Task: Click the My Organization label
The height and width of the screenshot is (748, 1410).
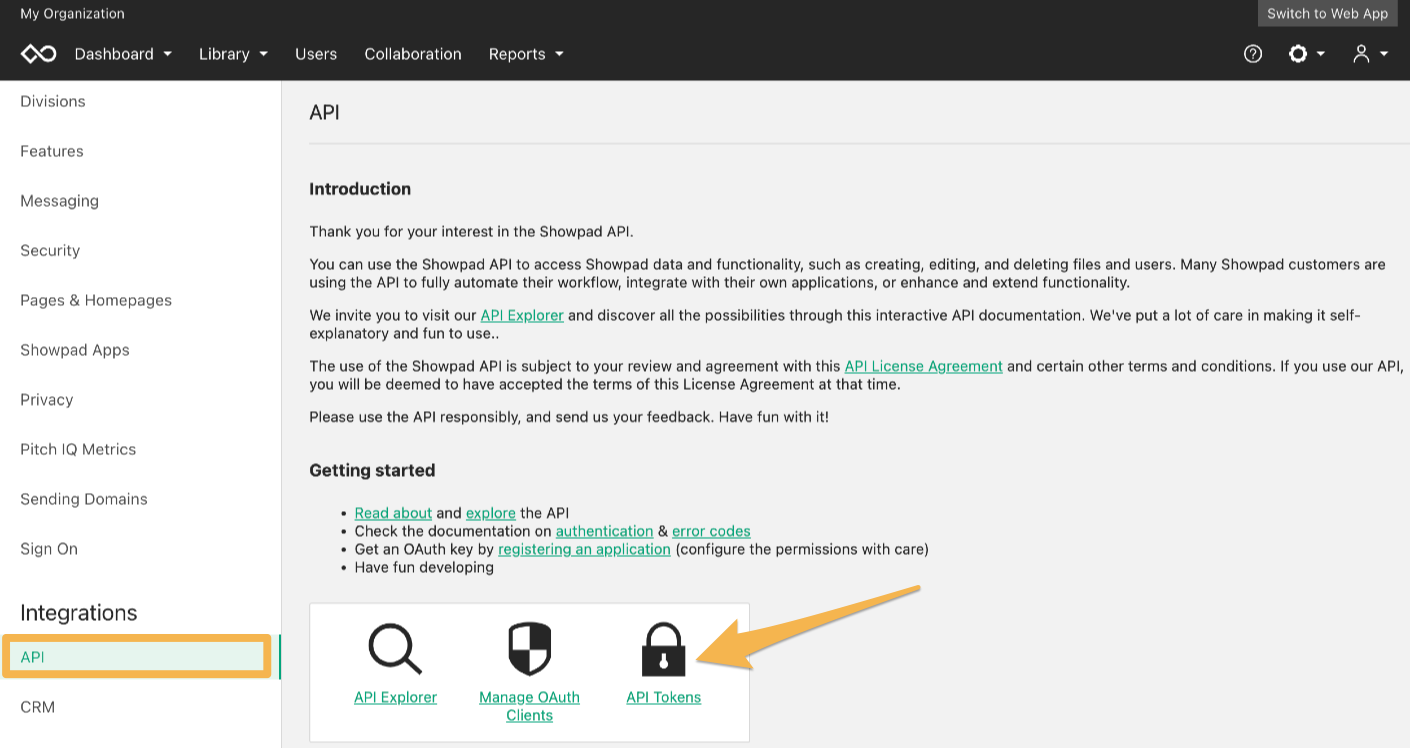Action: click(72, 14)
